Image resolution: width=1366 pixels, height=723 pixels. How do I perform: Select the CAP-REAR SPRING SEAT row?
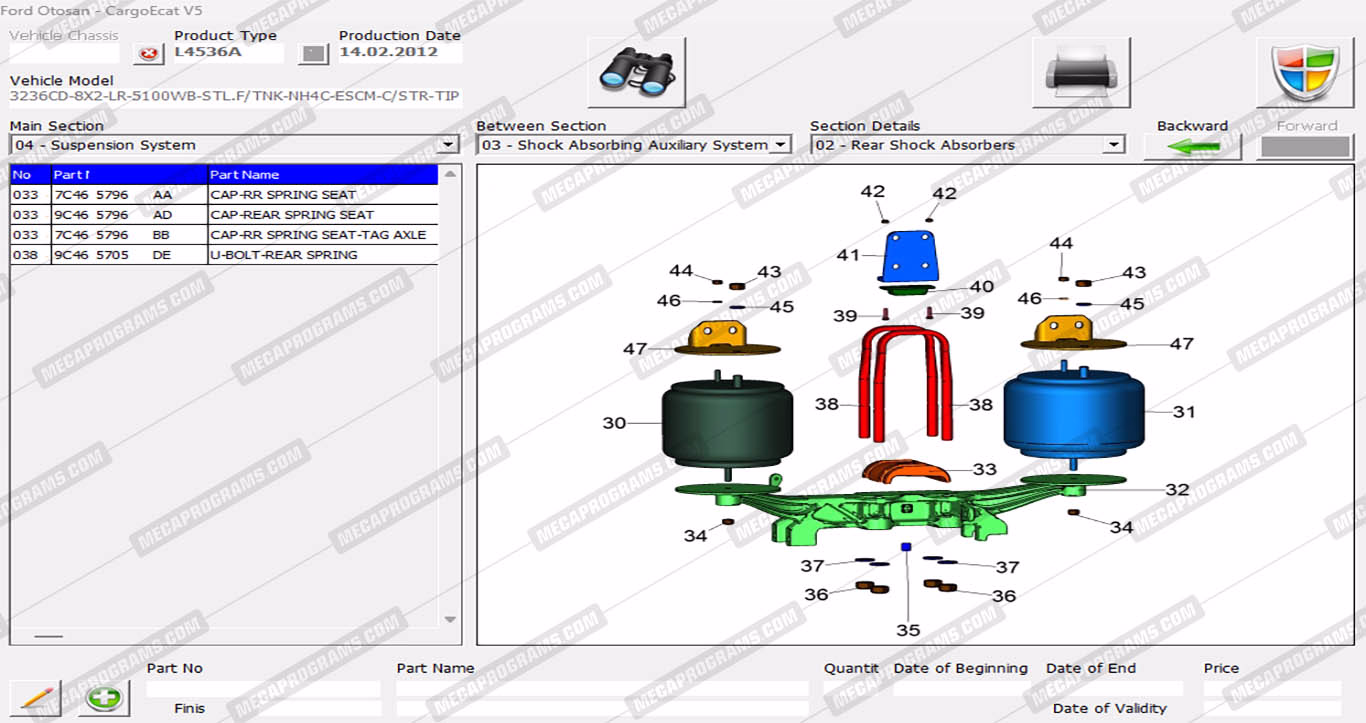(224, 215)
